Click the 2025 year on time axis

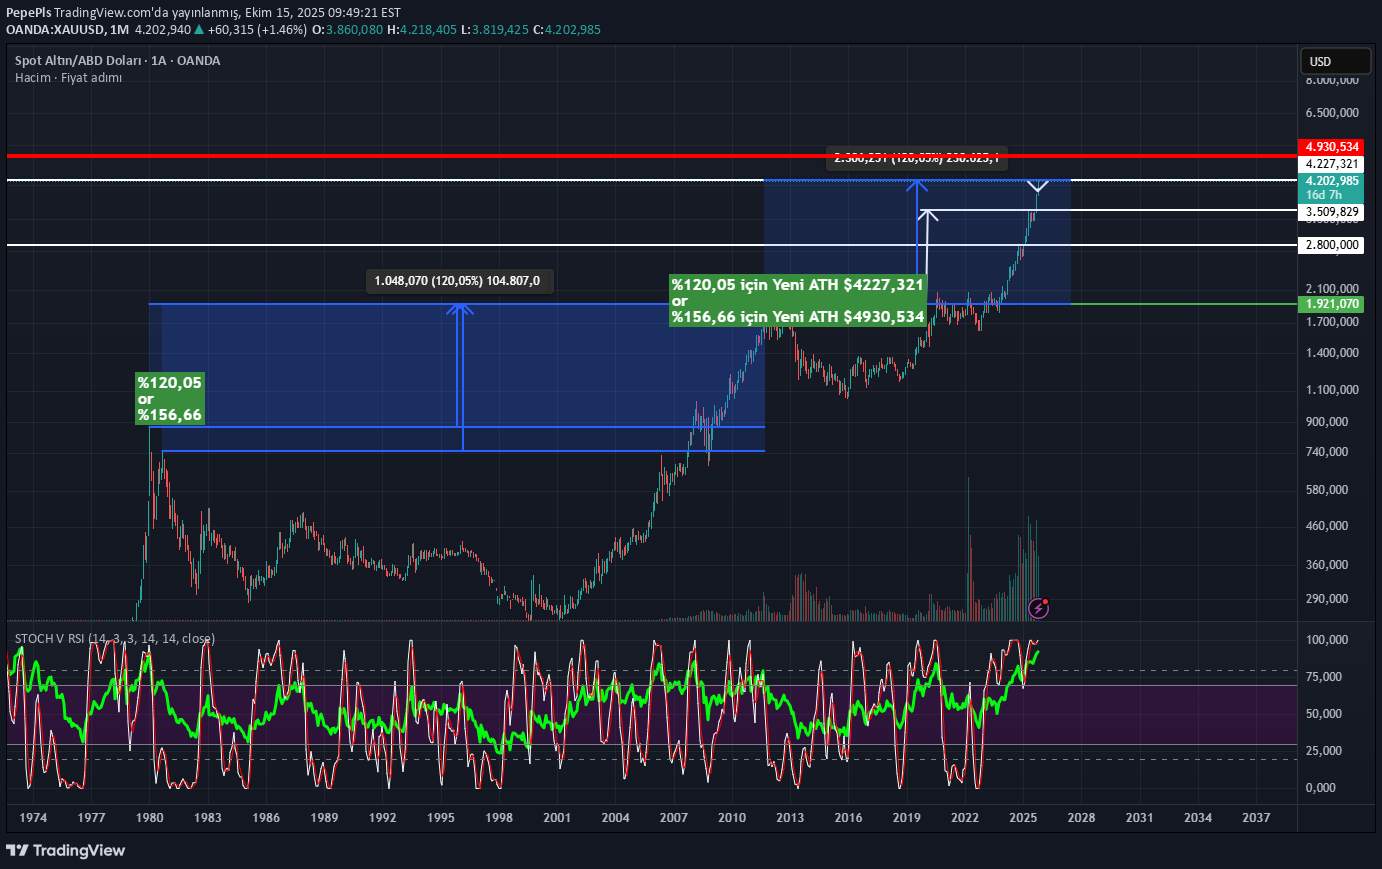pyautogui.click(x=1022, y=817)
